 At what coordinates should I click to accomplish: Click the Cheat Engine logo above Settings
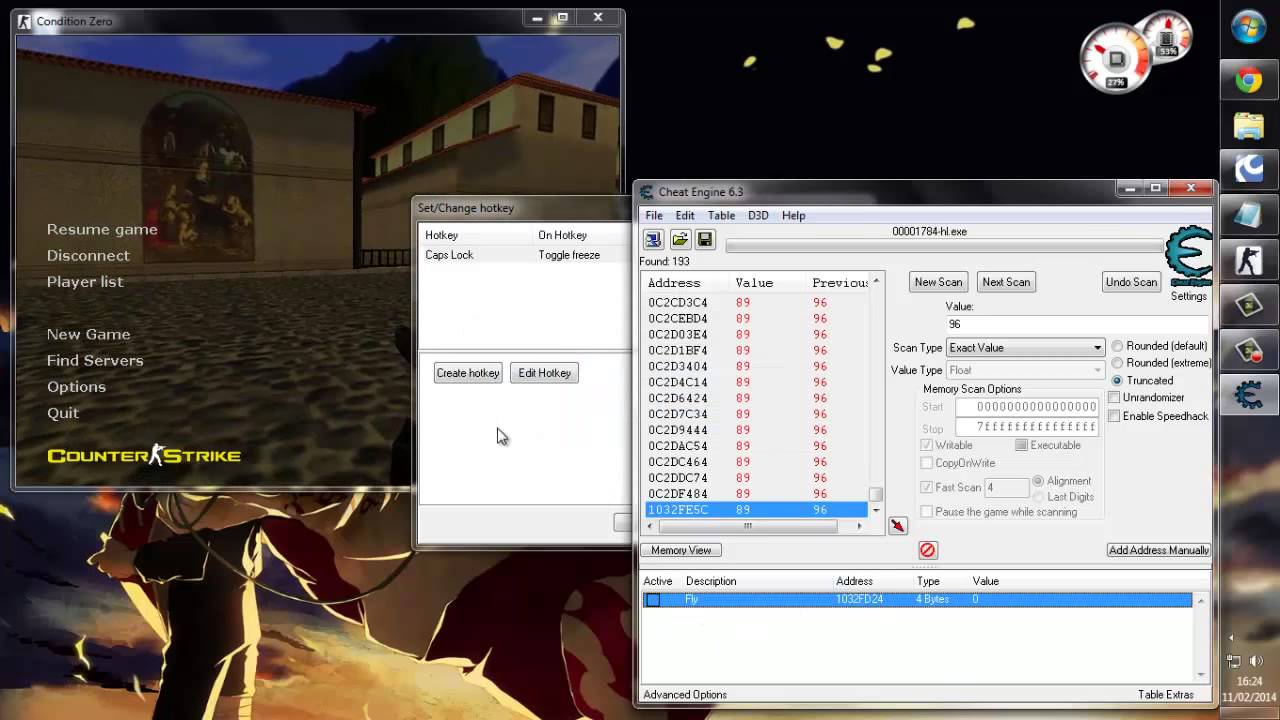click(x=1189, y=257)
